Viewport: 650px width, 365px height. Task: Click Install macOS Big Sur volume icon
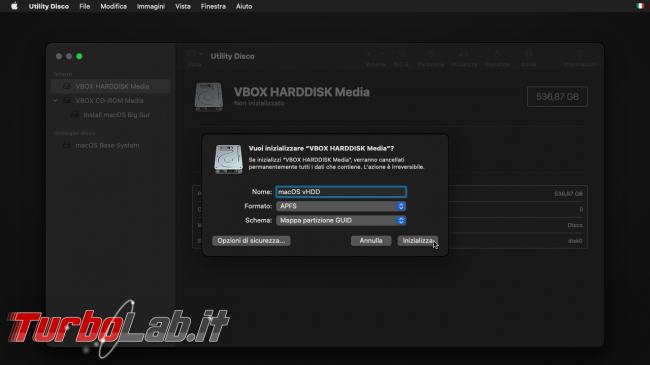click(75, 114)
